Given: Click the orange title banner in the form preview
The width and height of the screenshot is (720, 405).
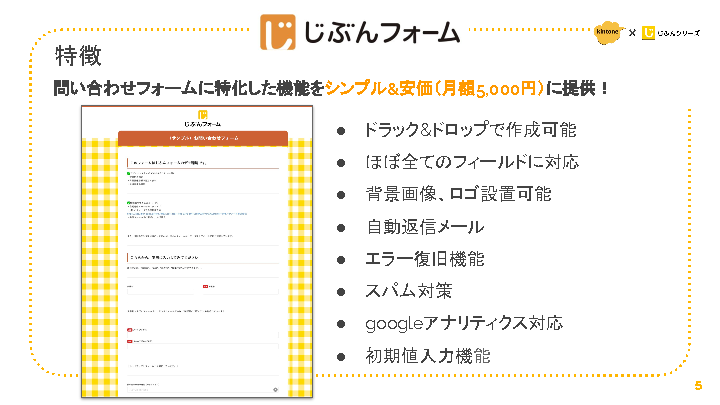Looking at the screenshot, I should point(203,137).
